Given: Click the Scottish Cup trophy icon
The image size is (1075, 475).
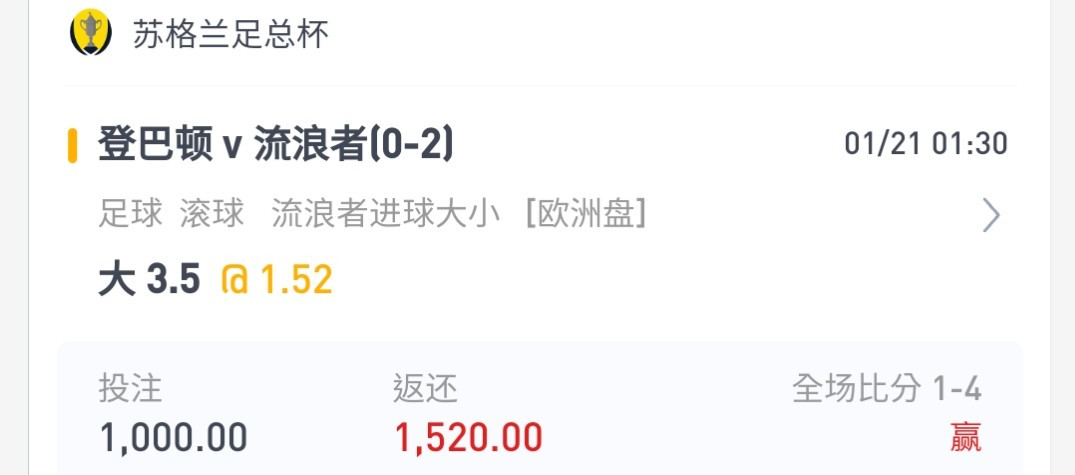Looking at the screenshot, I should click(90, 32).
